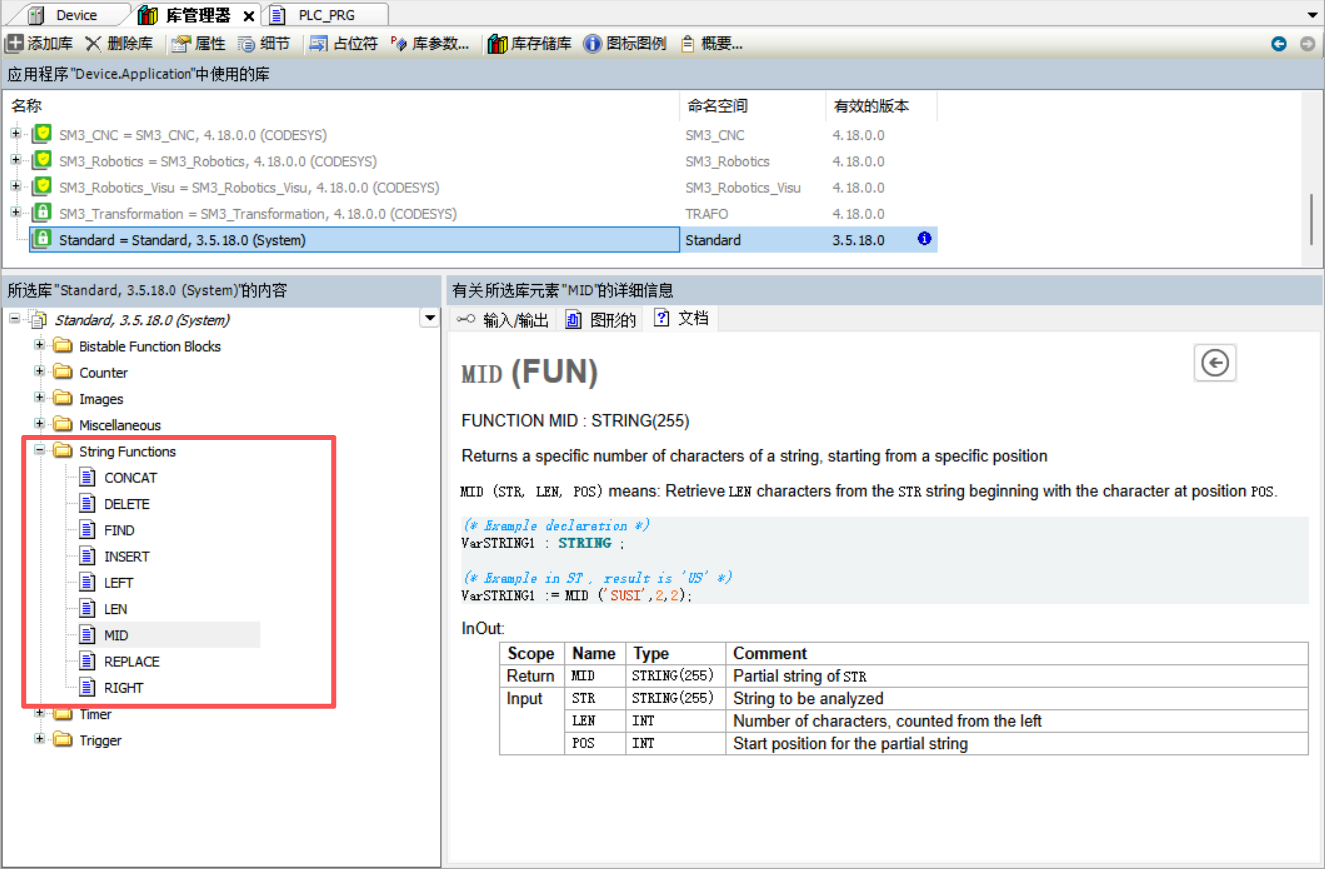This screenshot has height=869, width=1325.
Task: Expand the Miscellaneous folder
Action: pyautogui.click(x=40, y=424)
